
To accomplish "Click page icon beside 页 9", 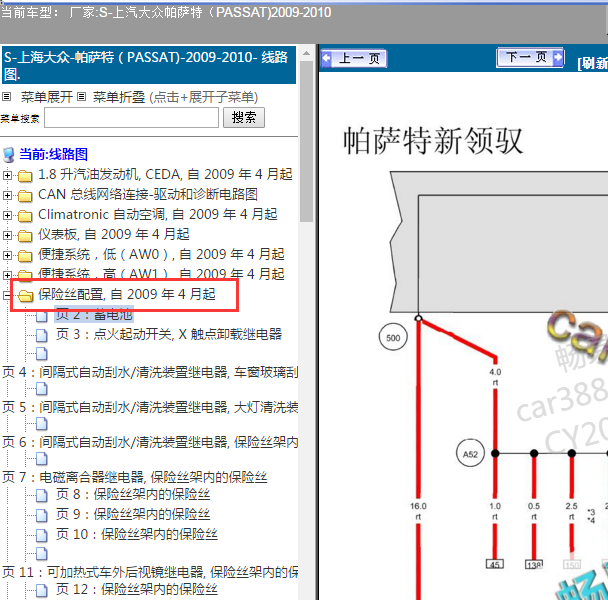I will 41,515.
